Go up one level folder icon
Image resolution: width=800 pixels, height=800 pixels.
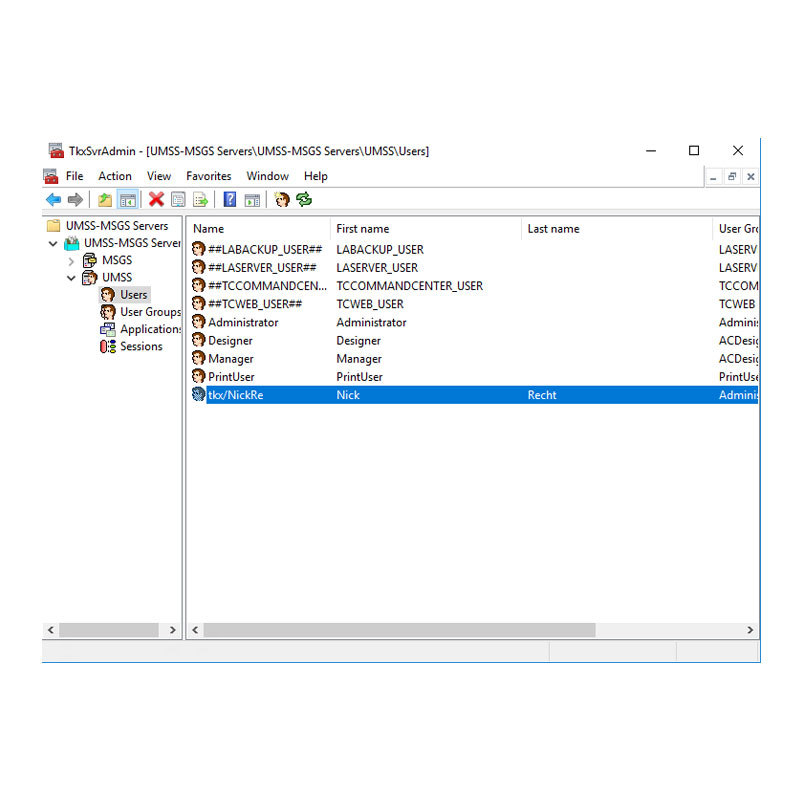pyautogui.click(x=105, y=199)
